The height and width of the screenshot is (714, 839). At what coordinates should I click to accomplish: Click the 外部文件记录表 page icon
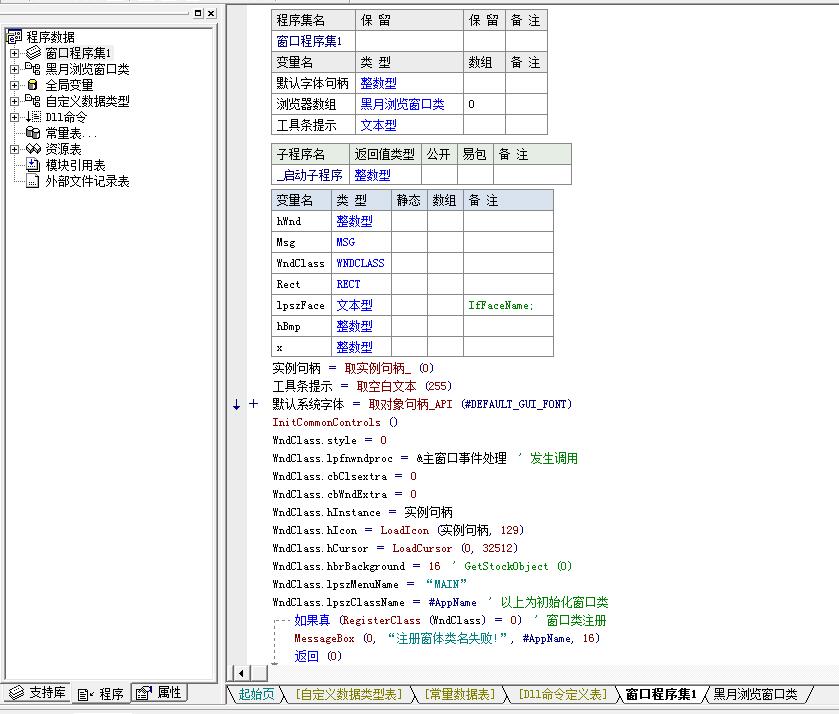coord(33,181)
